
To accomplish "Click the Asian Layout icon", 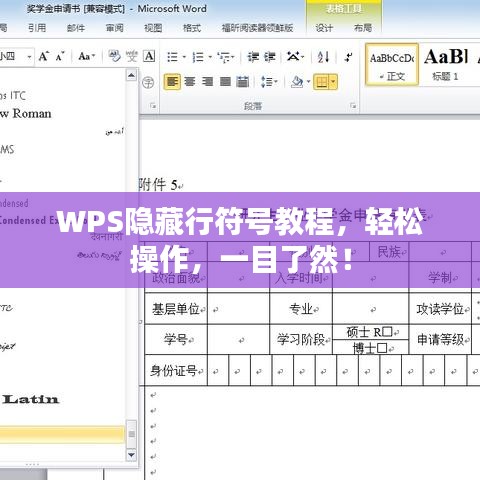I will pyautogui.click(x=293, y=57).
